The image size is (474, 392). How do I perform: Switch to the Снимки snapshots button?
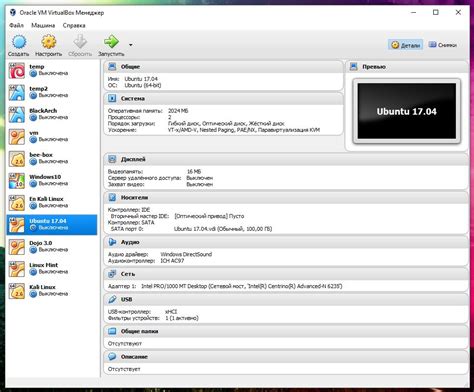click(443, 45)
